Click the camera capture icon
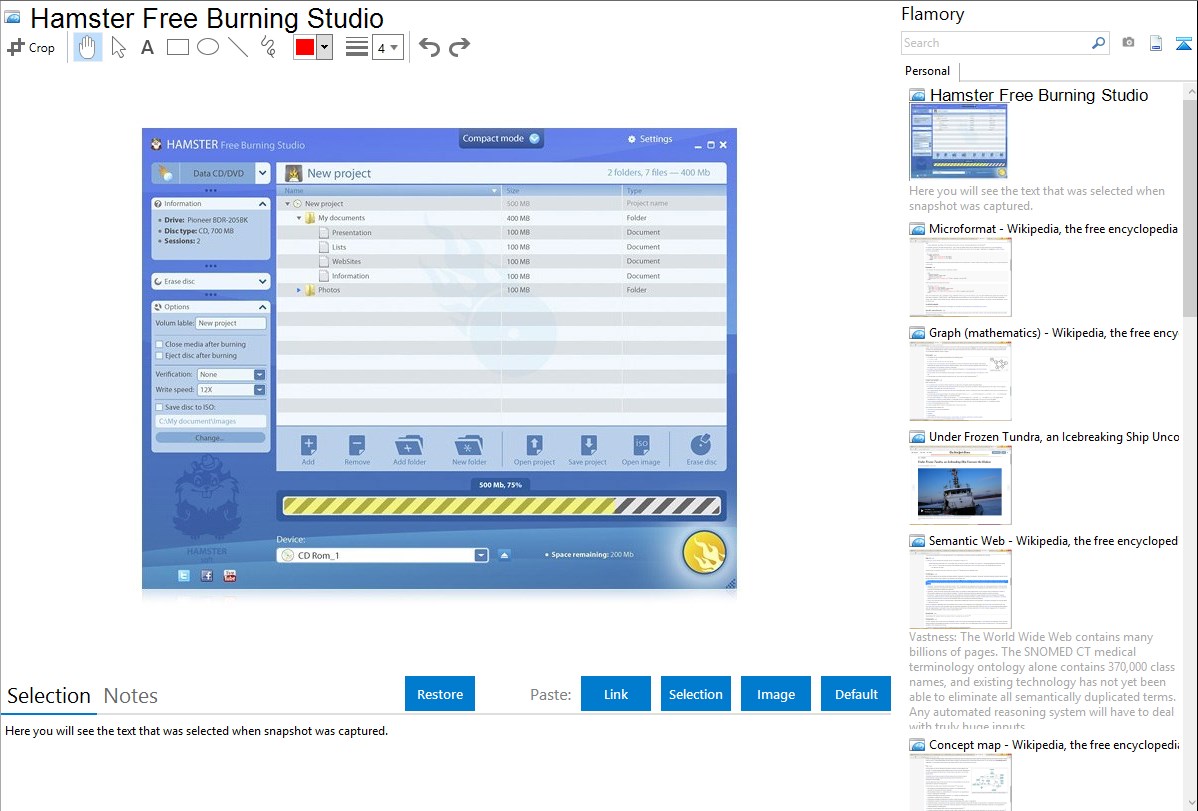Image resolution: width=1198 pixels, height=811 pixels. [x=1128, y=43]
